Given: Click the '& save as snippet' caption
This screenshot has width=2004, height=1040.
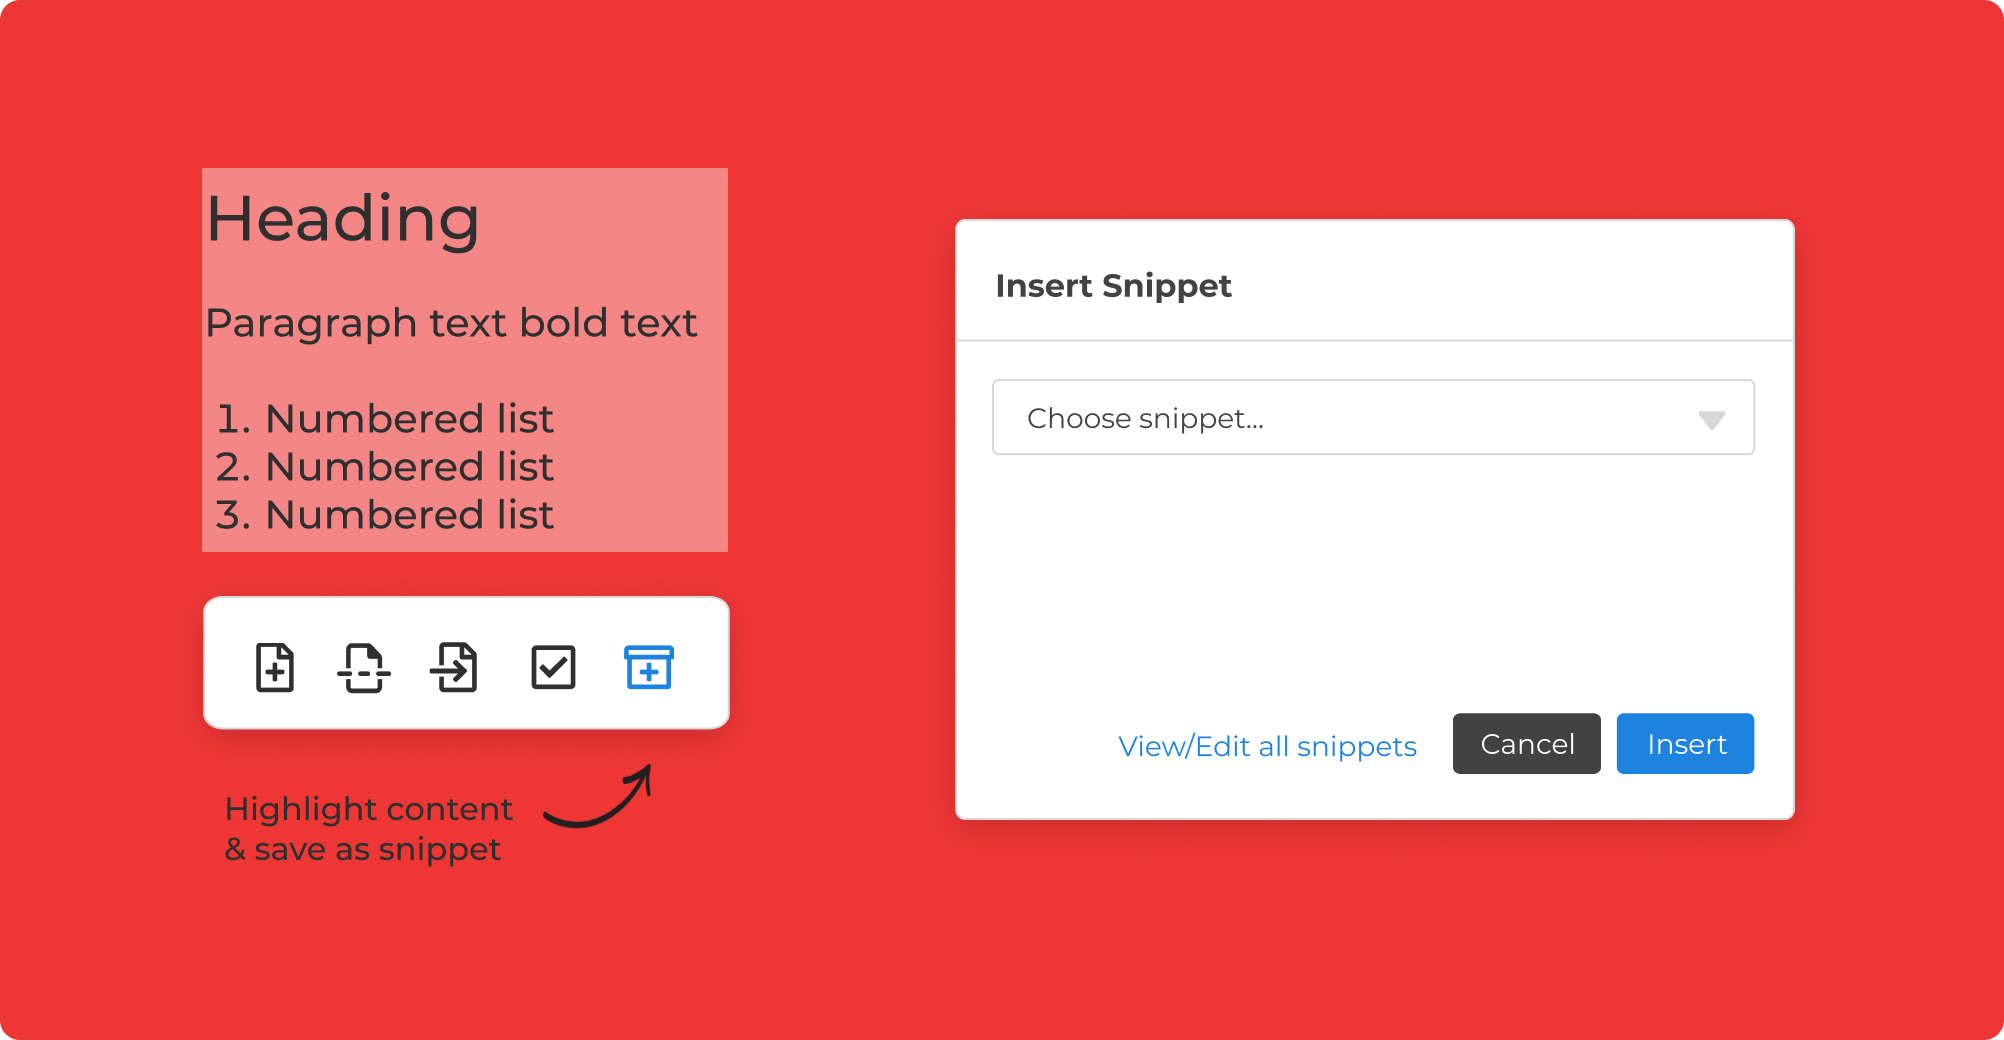Looking at the screenshot, I should point(362,849).
